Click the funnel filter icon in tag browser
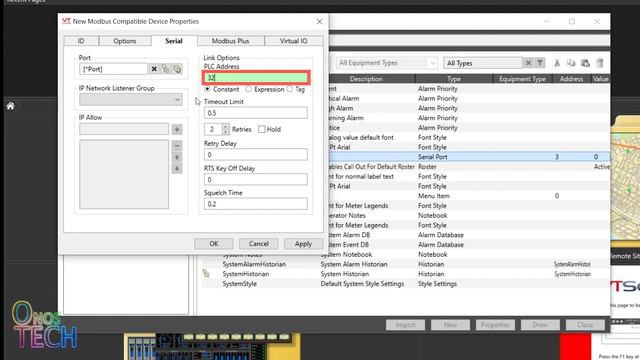640x360 pixels. (540, 63)
